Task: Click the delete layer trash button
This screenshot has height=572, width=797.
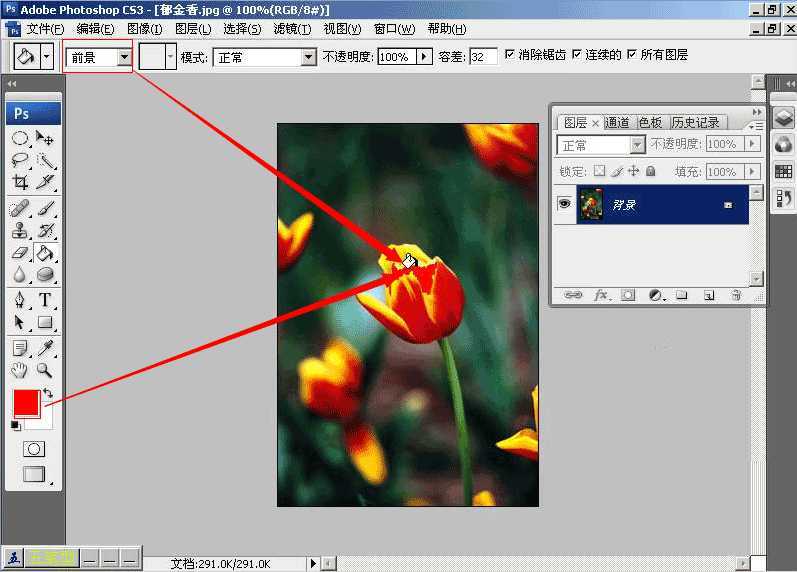Action: pyautogui.click(x=736, y=295)
